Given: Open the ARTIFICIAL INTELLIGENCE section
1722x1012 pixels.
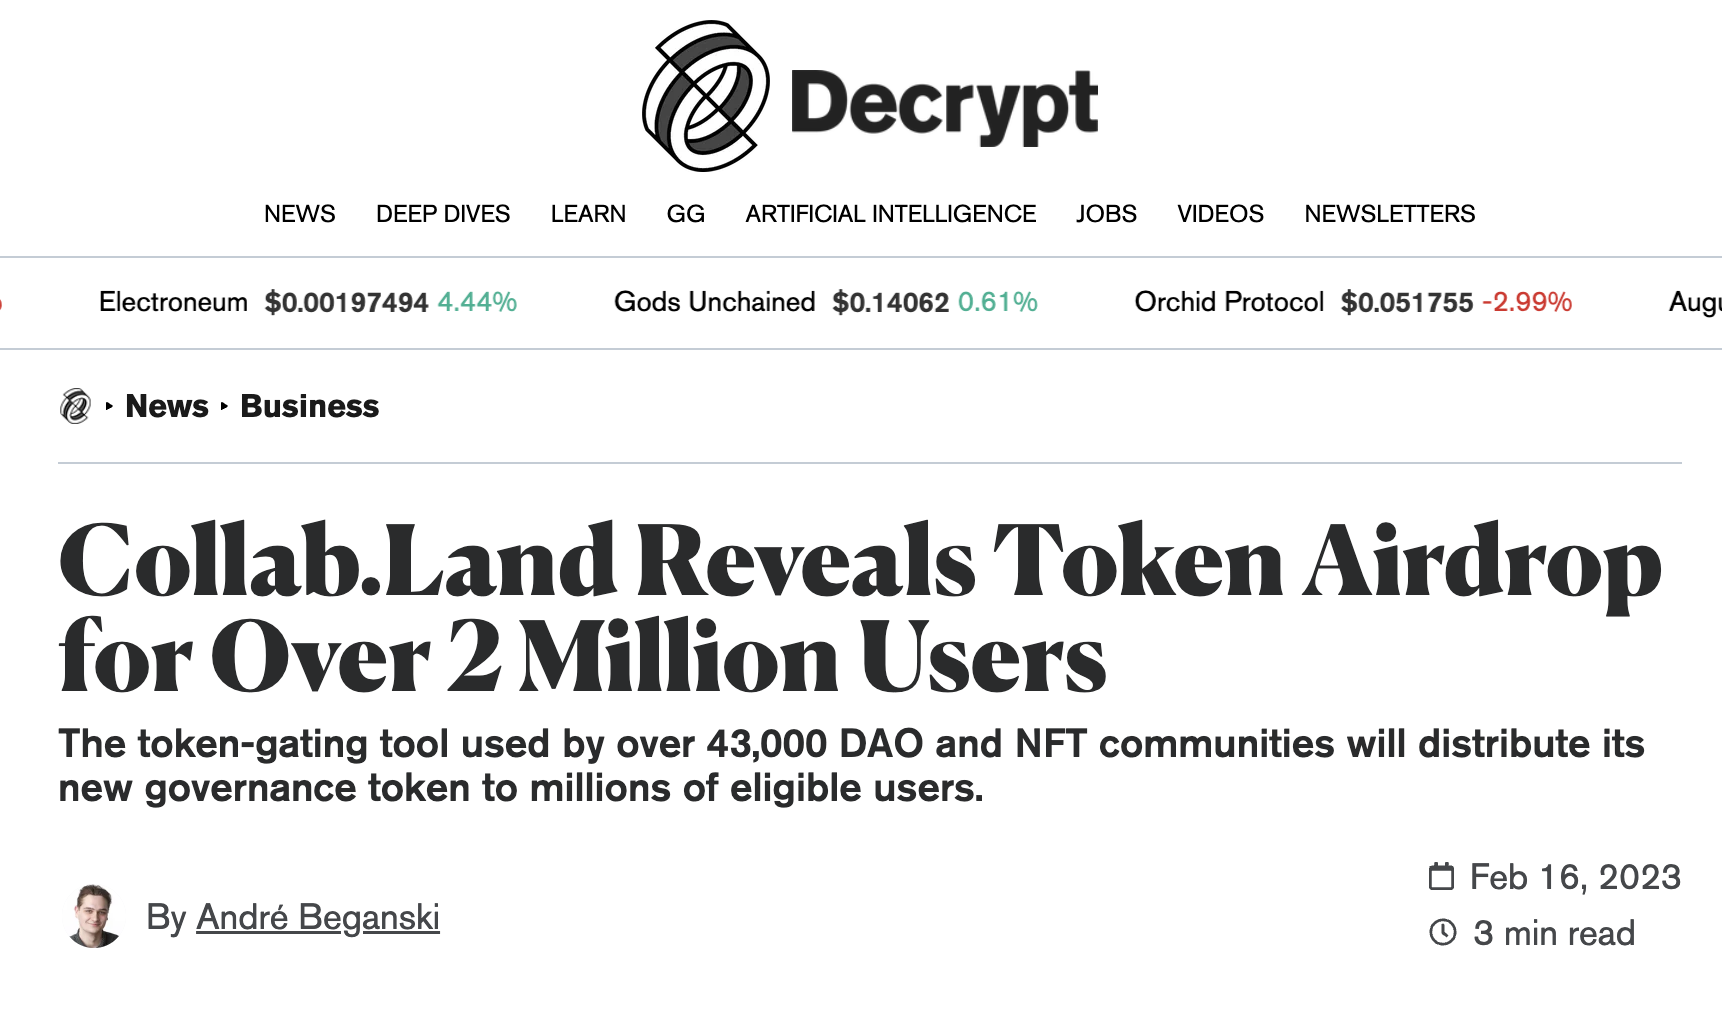Looking at the screenshot, I should pyautogui.click(x=890, y=213).
